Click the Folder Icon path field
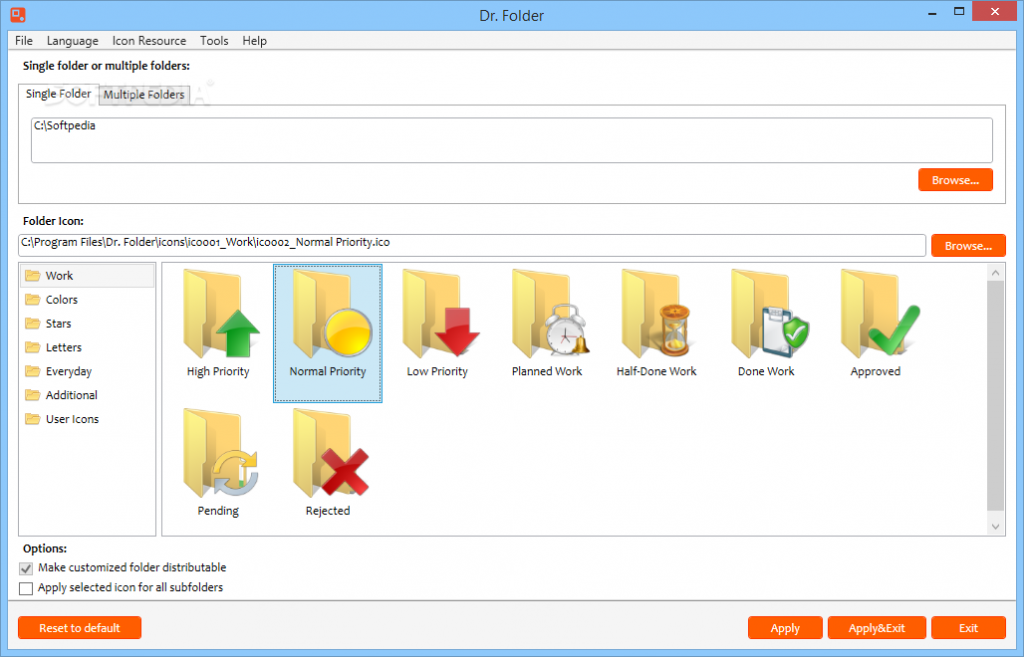 pyautogui.click(x=472, y=246)
